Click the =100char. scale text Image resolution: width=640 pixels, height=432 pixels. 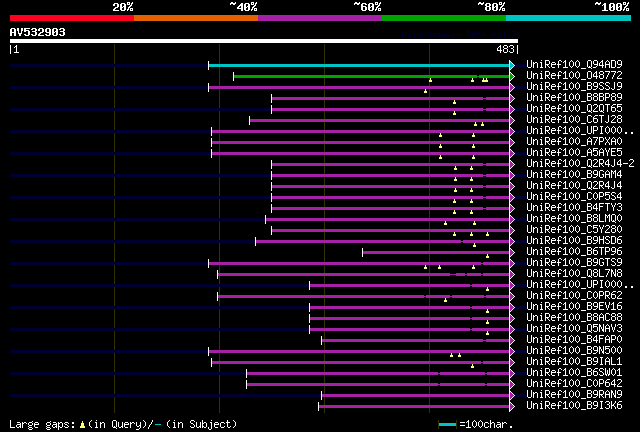point(486,425)
